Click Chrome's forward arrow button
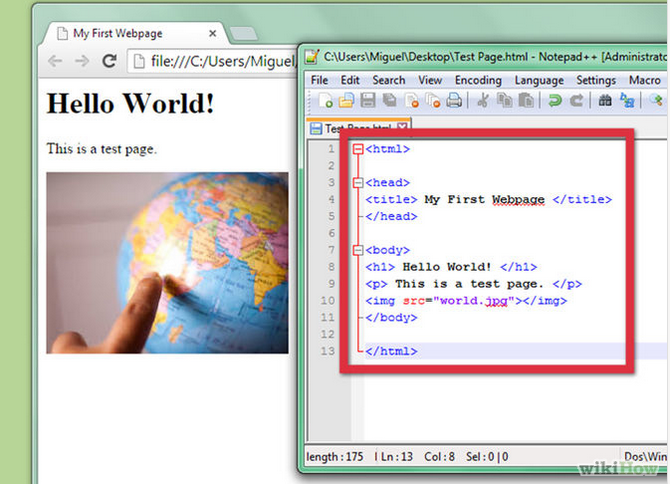Image resolution: width=670 pixels, height=484 pixels. click(82, 61)
